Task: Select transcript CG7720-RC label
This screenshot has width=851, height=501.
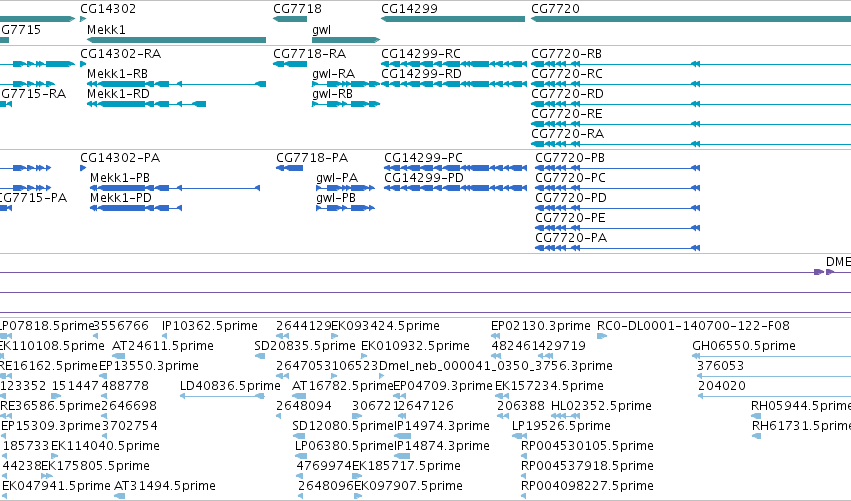Action: pos(567,74)
